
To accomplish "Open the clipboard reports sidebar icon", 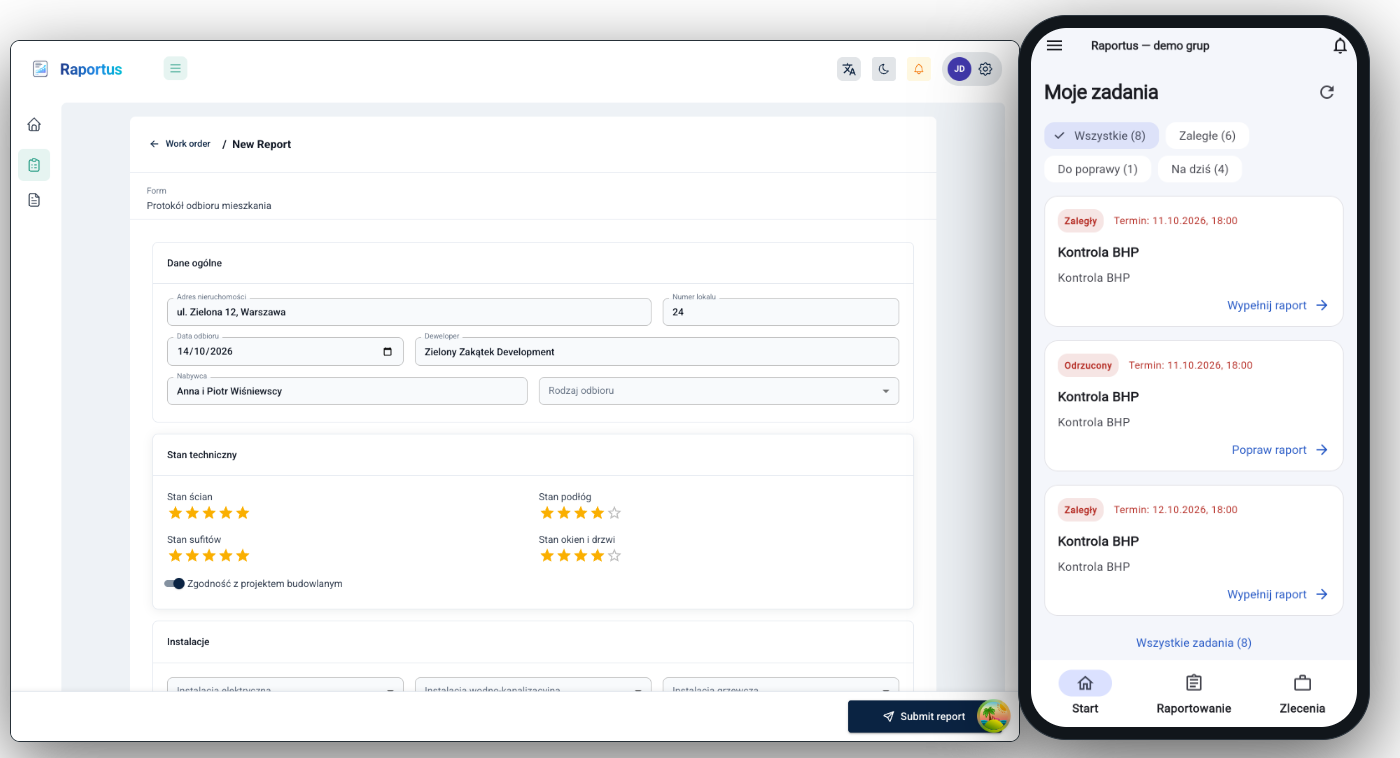I will 34,165.
